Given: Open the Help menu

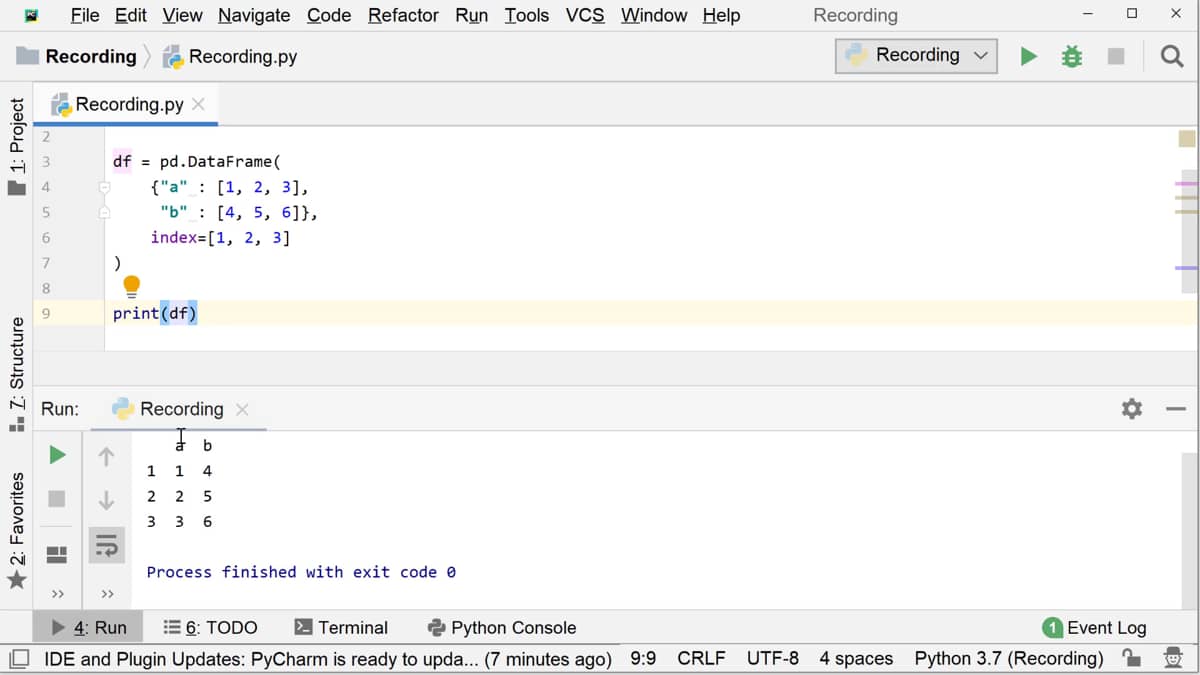Looking at the screenshot, I should tap(721, 15).
